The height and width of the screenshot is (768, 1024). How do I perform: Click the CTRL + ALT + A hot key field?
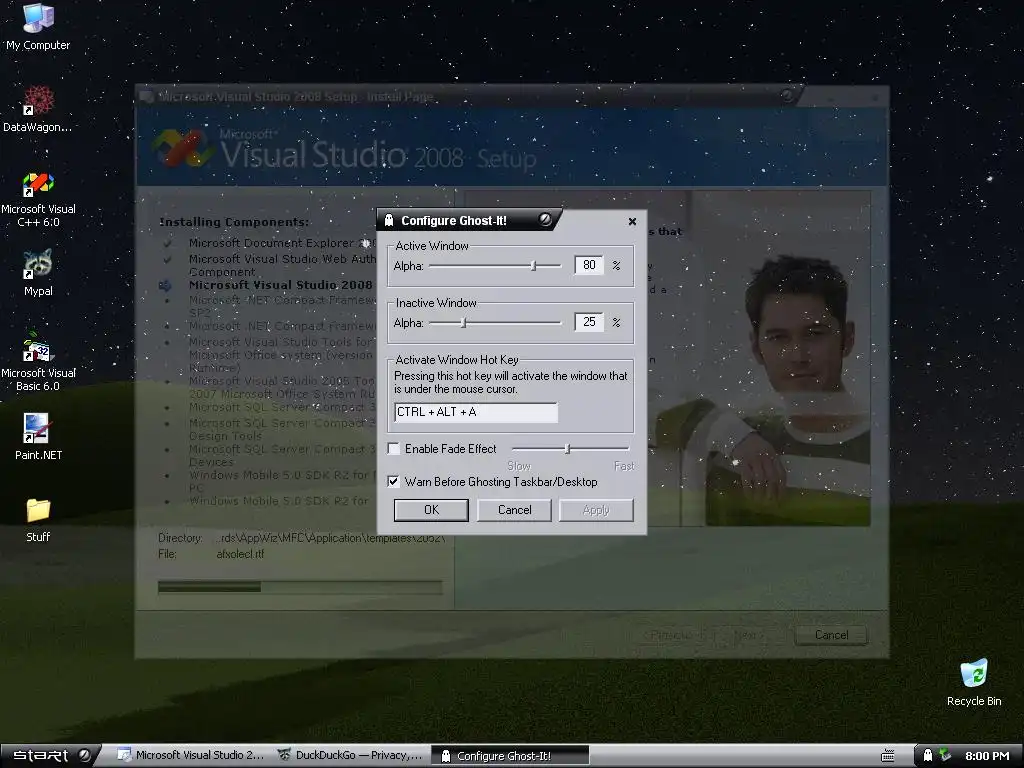(x=476, y=412)
